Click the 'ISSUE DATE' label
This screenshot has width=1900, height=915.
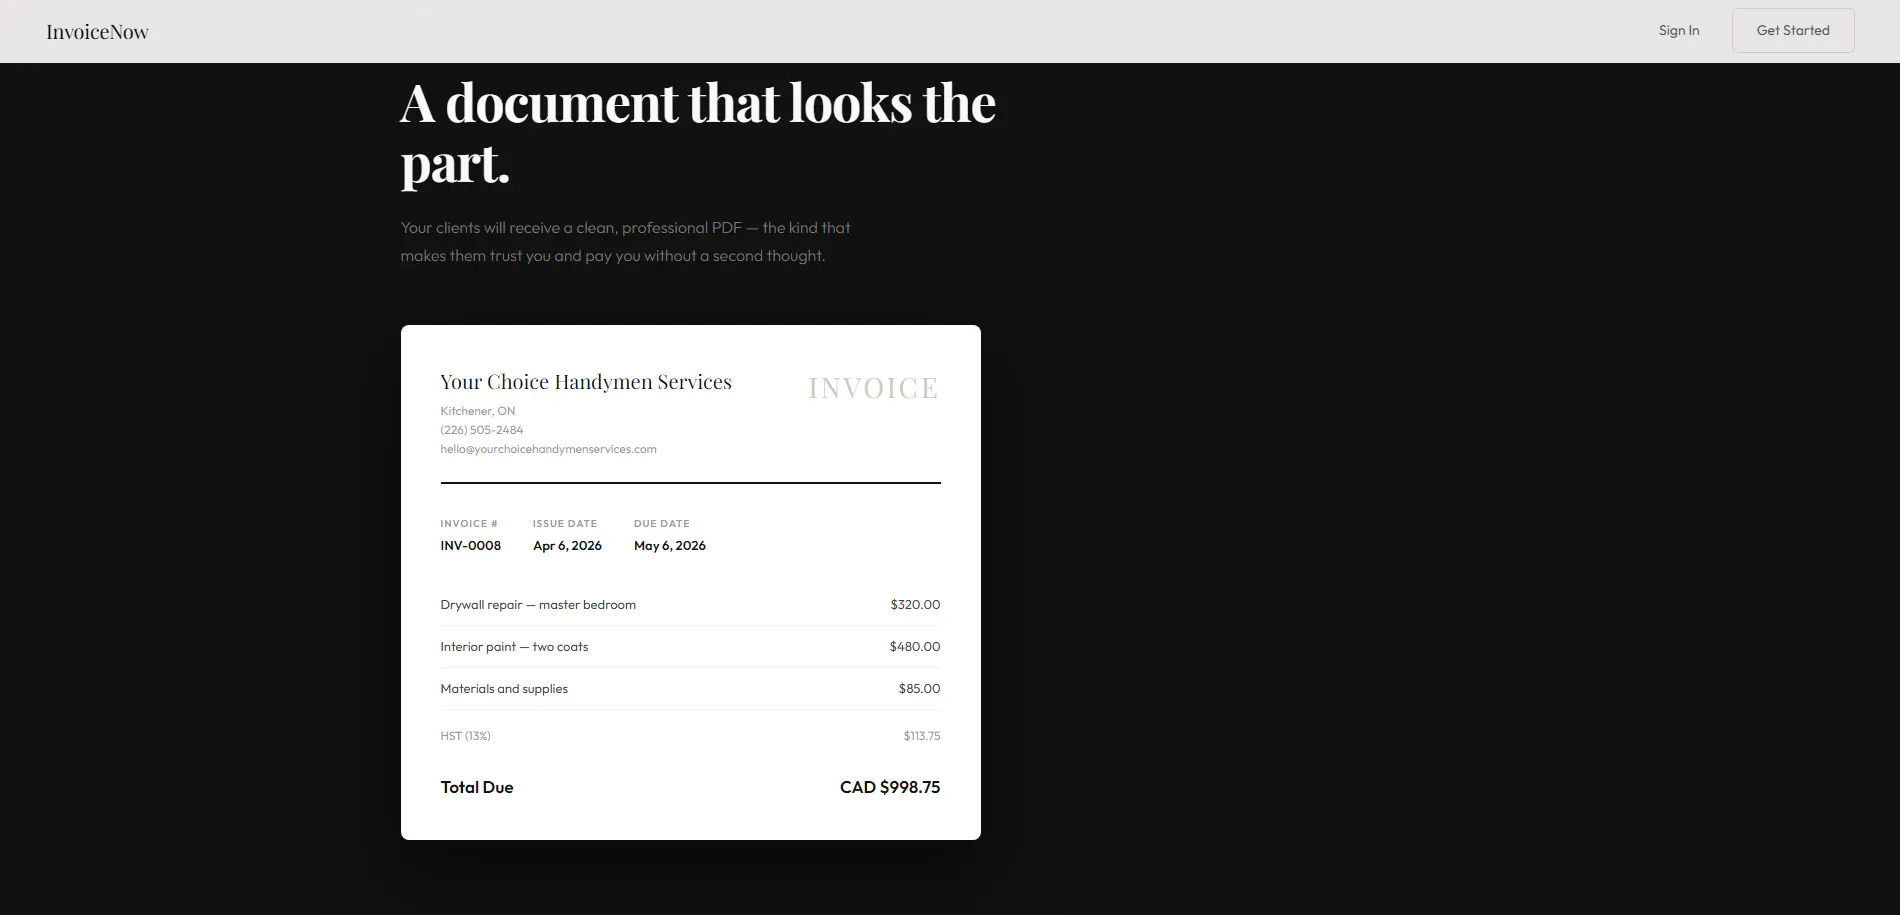point(565,524)
